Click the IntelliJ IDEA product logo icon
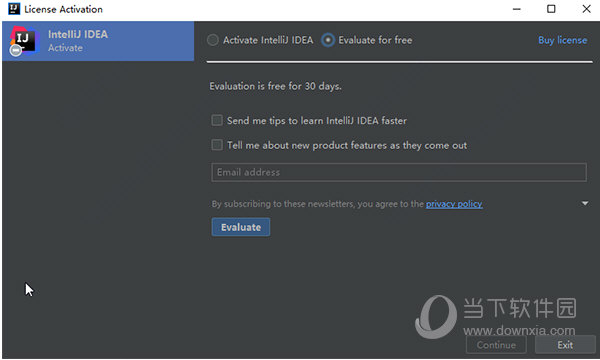Image resolution: width=600 pixels, height=360 pixels. pos(24,41)
